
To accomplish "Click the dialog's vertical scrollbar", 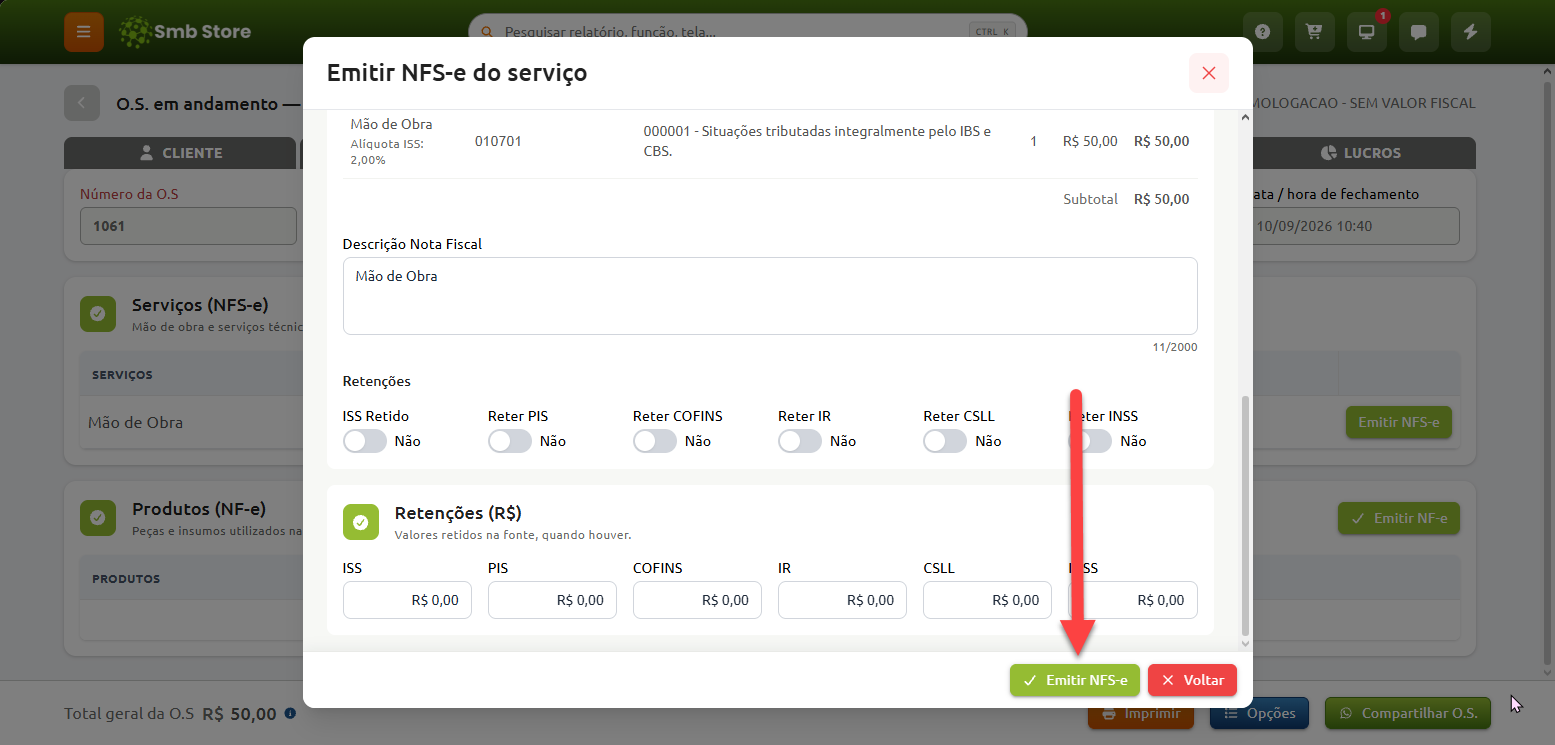I will coord(1245,514).
